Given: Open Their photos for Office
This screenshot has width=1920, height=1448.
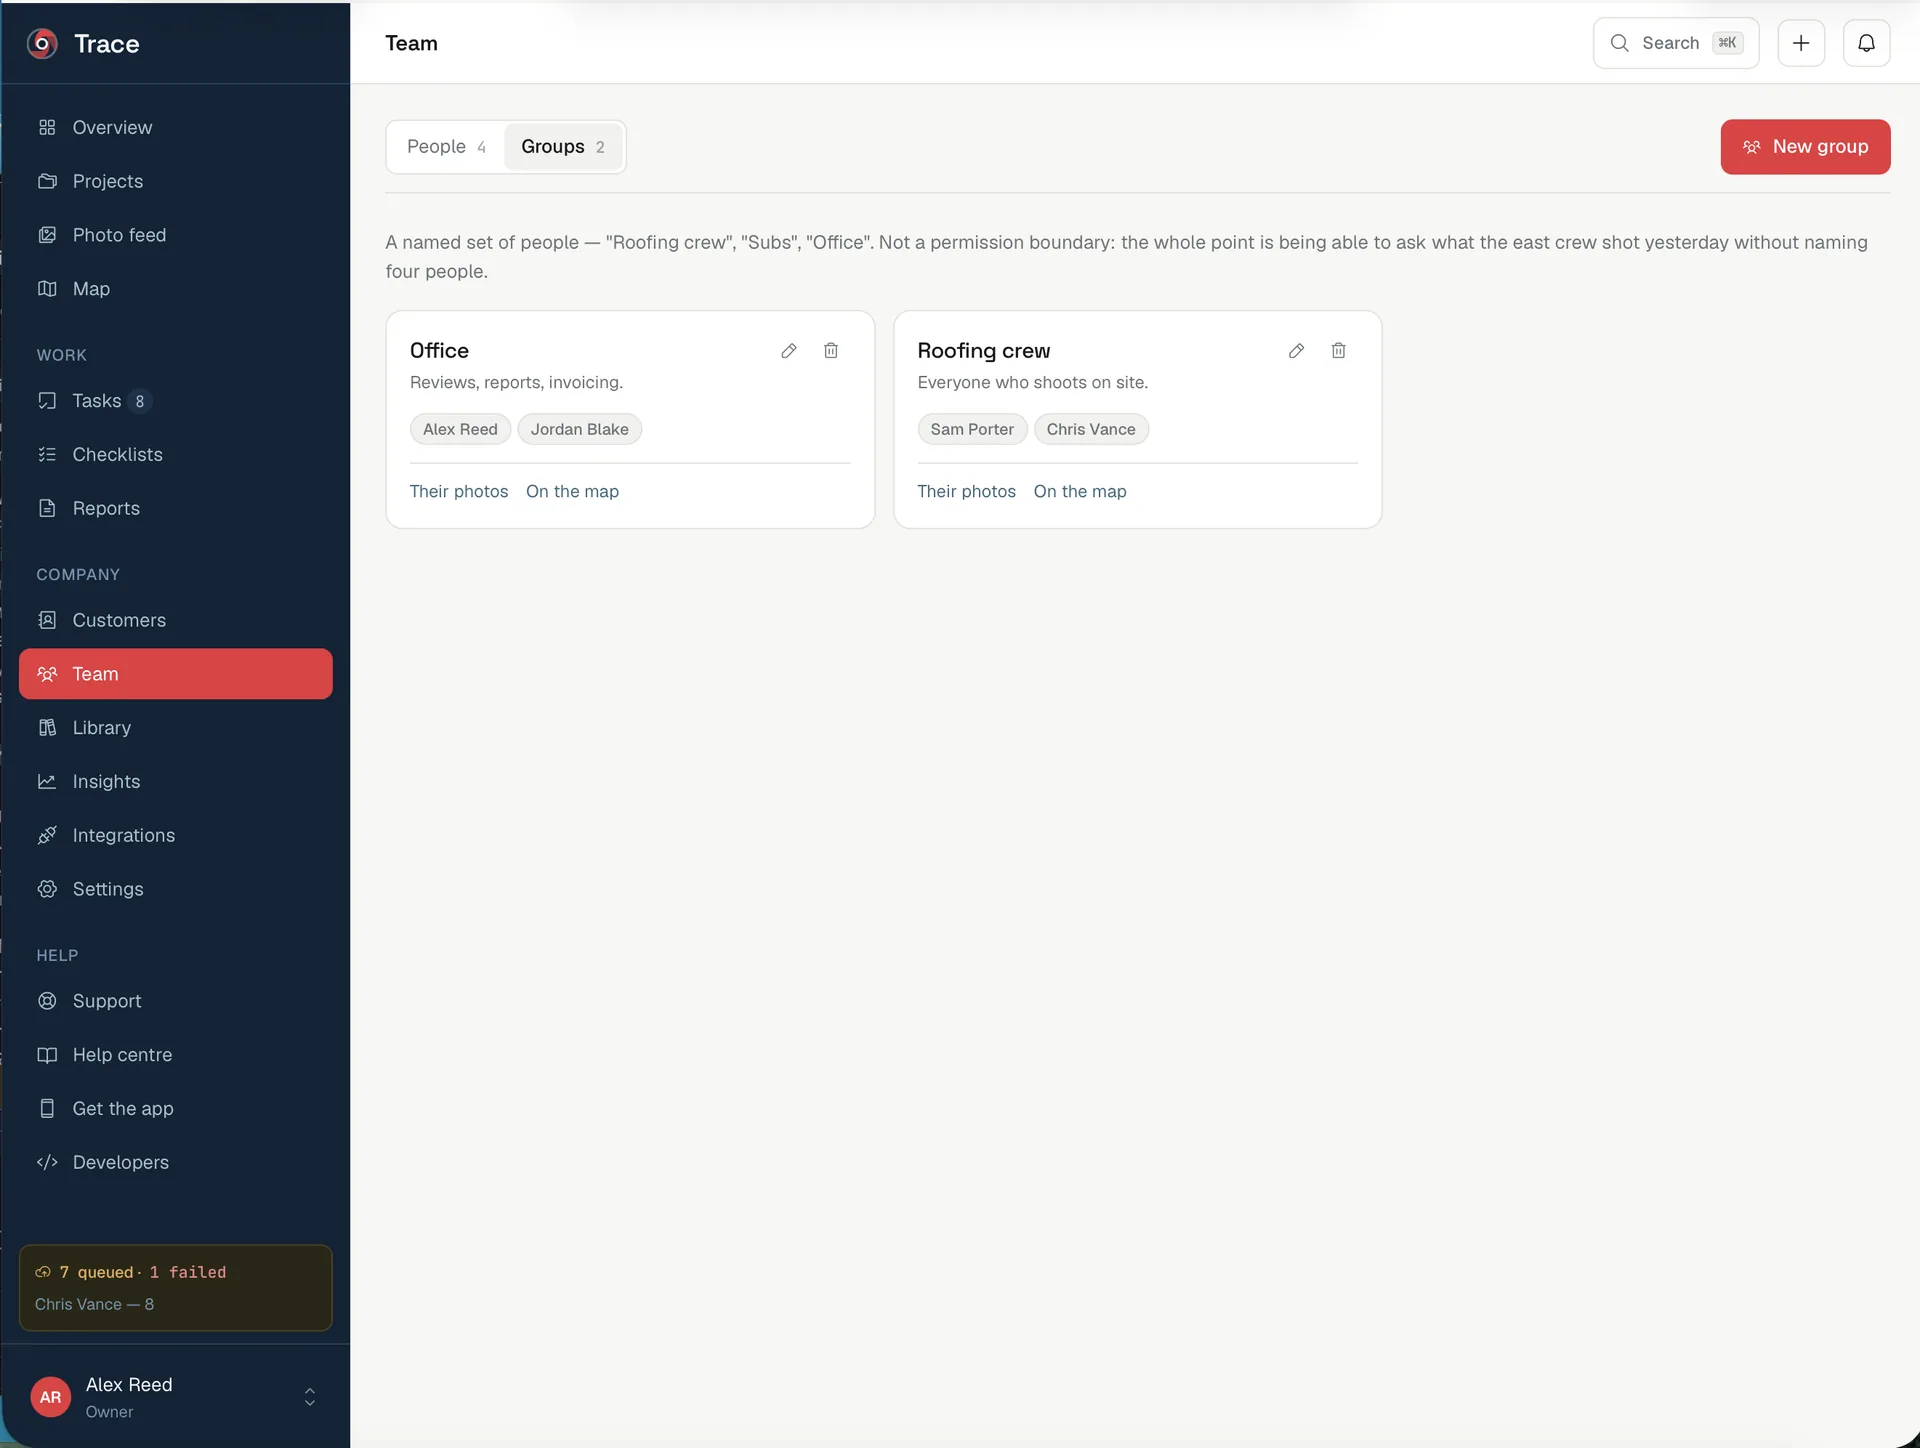Looking at the screenshot, I should [459, 491].
